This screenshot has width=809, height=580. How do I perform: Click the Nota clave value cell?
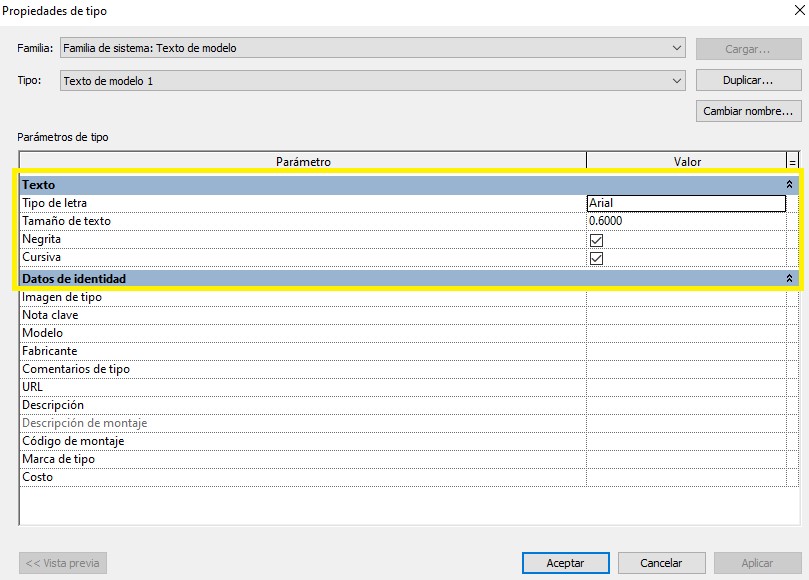pyautogui.click(x=686, y=315)
